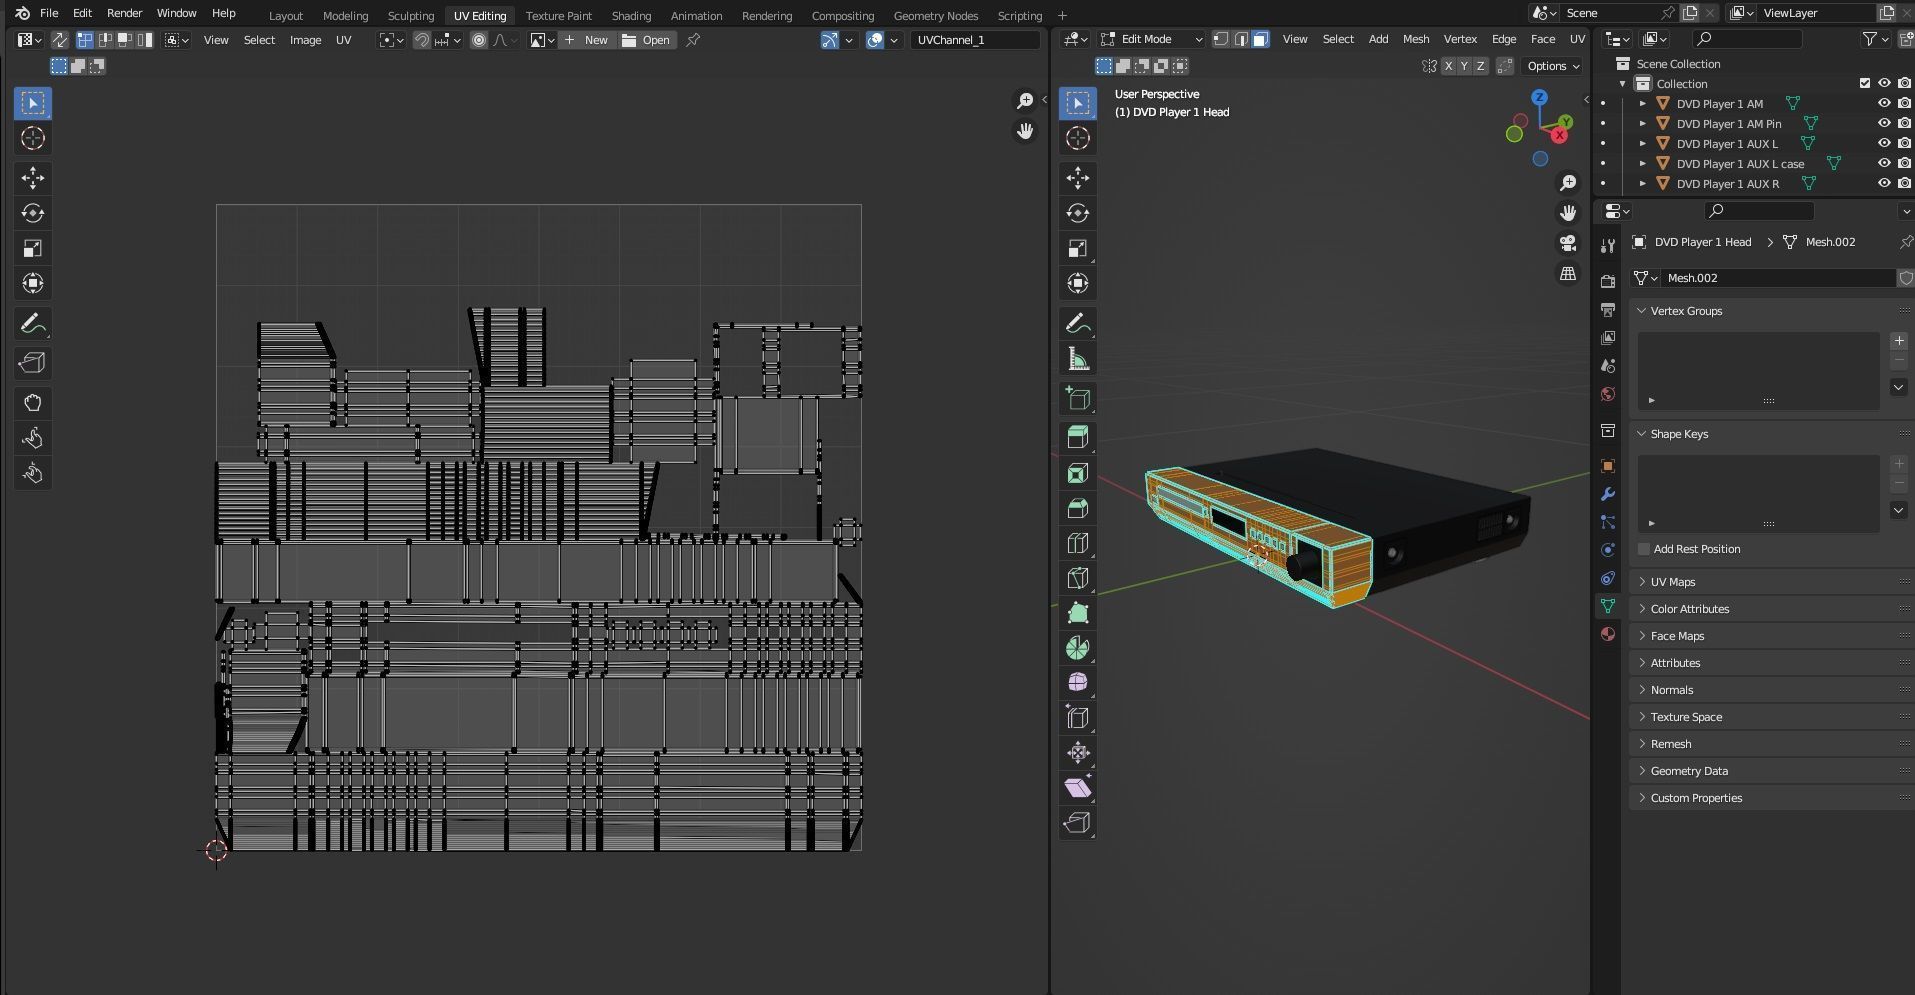The image size is (1915, 995).
Task: Select the Cursor tool in the UV editor toolbar
Action: 33,138
